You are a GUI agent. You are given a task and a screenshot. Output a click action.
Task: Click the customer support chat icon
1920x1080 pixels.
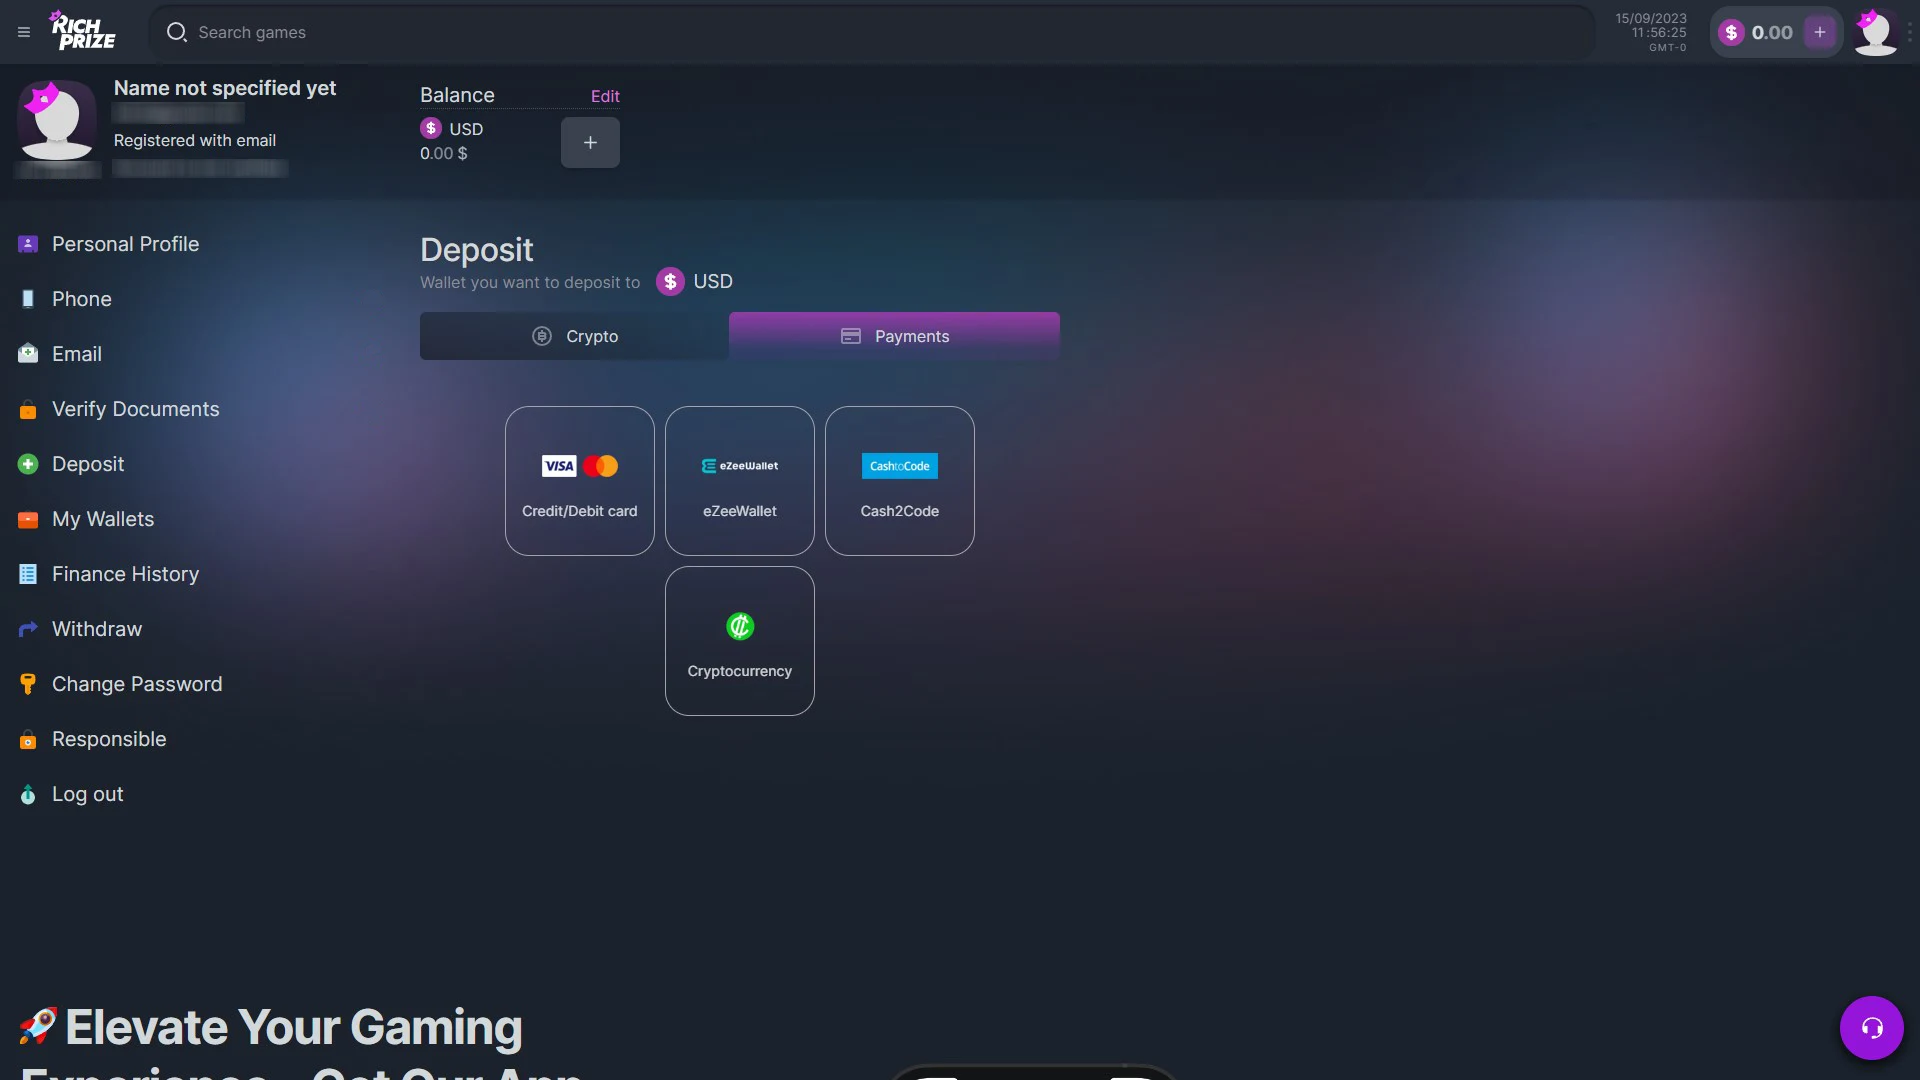pos(1871,1027)
